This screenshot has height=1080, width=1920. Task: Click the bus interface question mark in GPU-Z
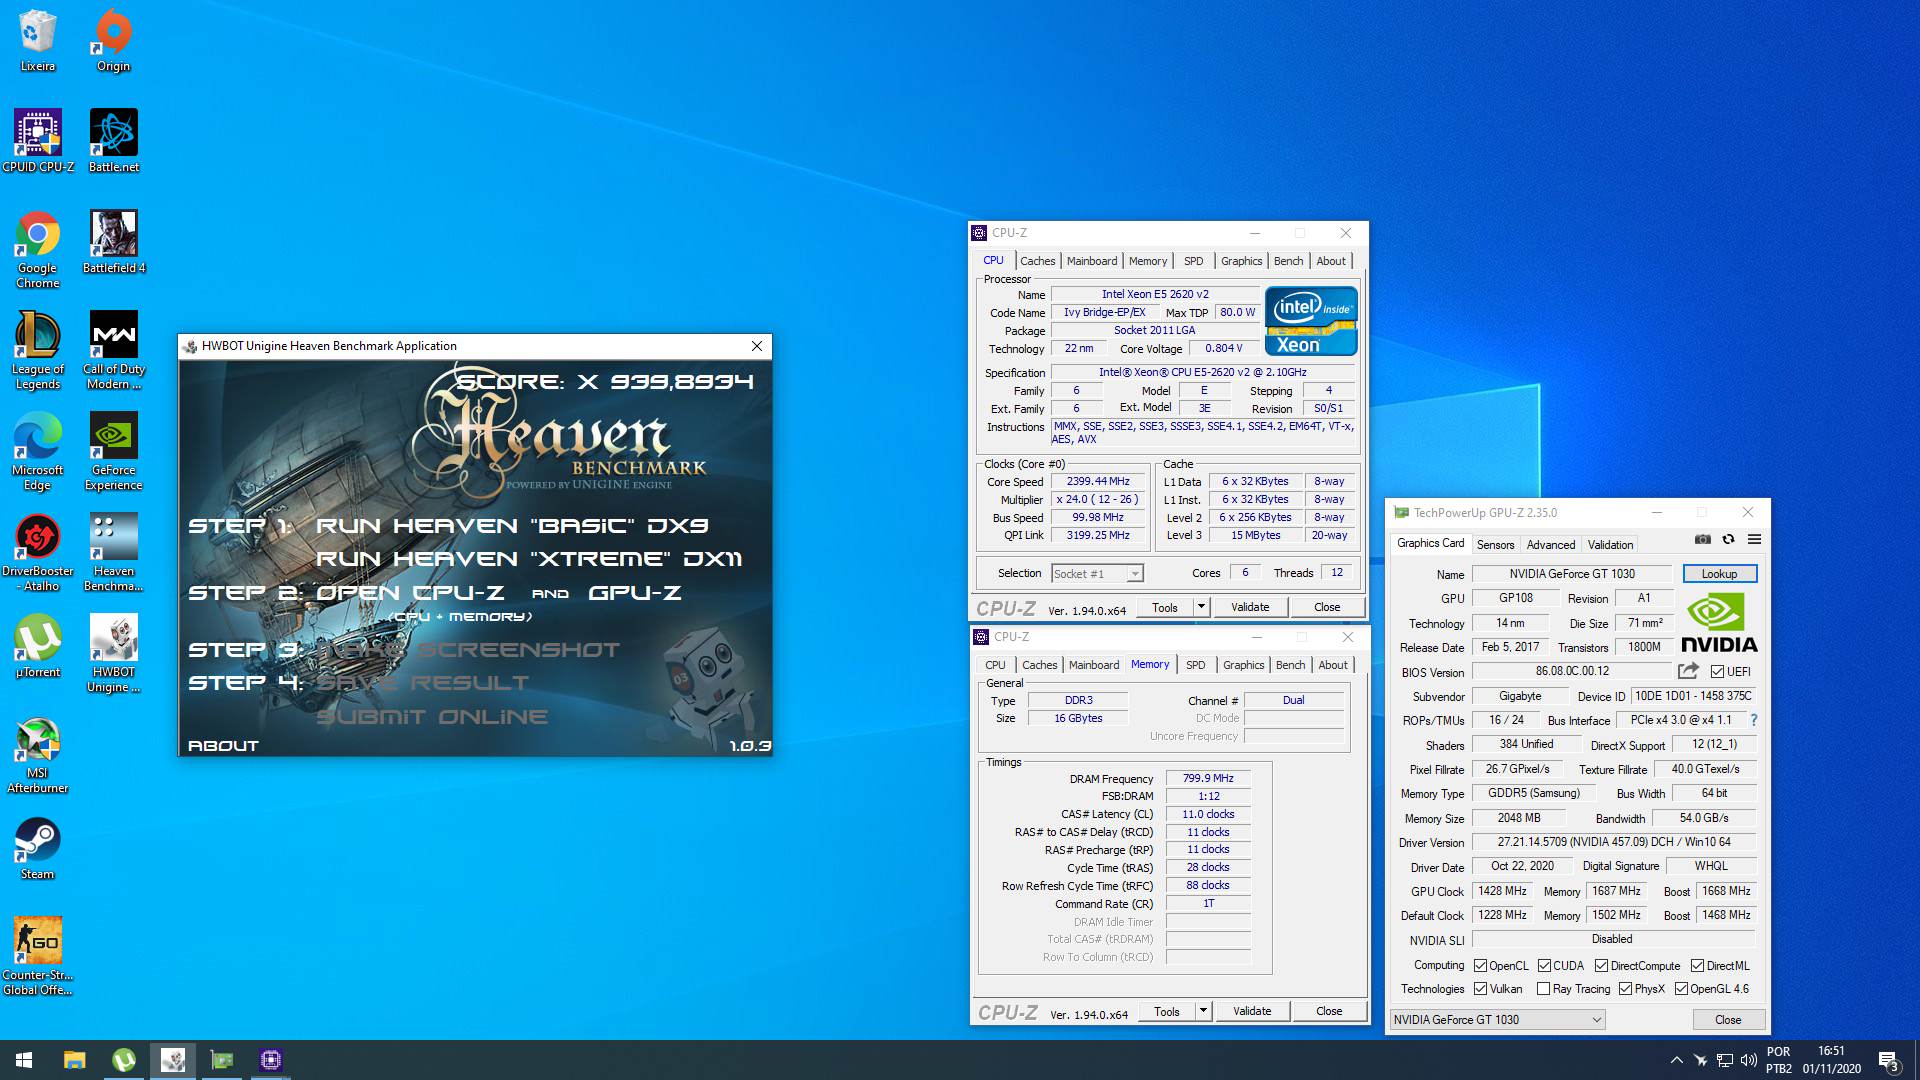click(x=1753, y=720)
